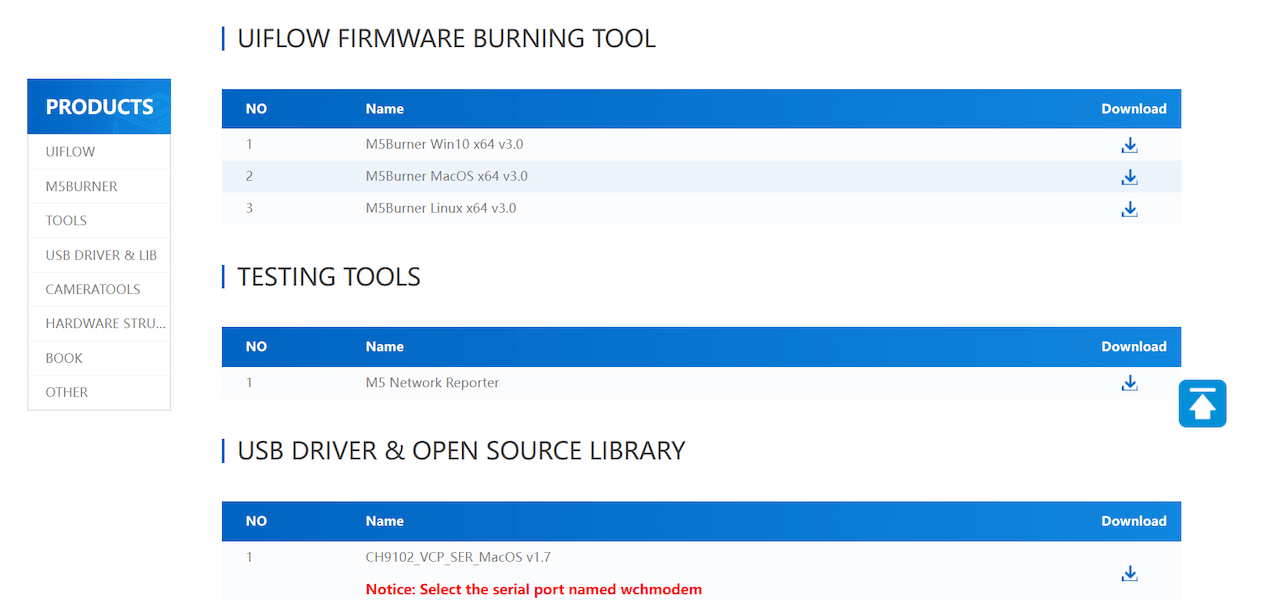This screenshot has width=1267, height=600.
Task: Click USB DRIVER & OPEN SOURCE LIBRARY heading
Action: 461,451
